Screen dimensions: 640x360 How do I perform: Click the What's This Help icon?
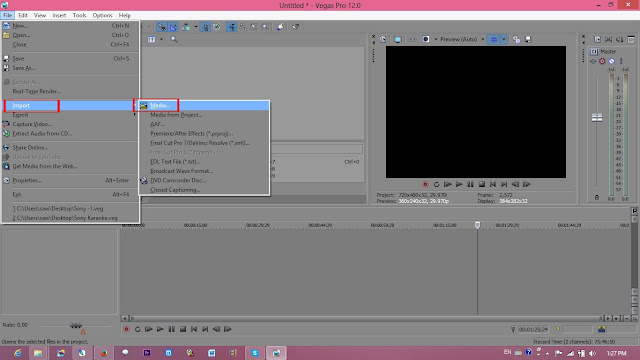click(x=296, y=27)
